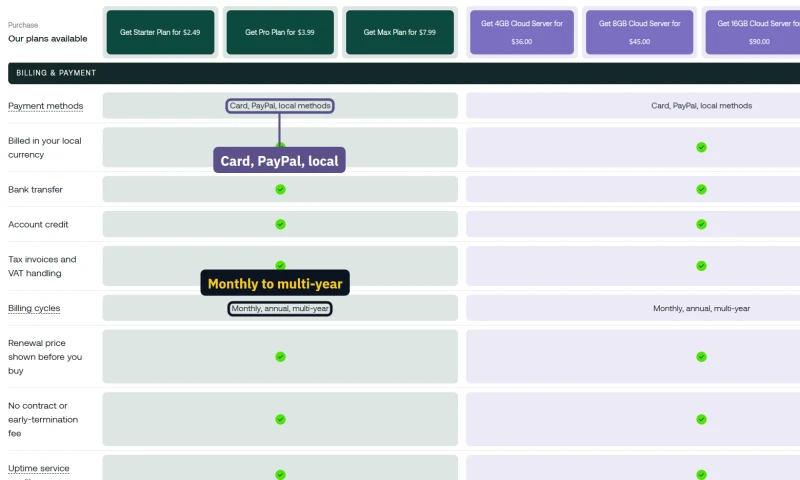Image resolution: width=800 pixels, height=480 pixels.
Task: Pick the 8GB Cloud Server for $45.00
Action: [639, 32]
